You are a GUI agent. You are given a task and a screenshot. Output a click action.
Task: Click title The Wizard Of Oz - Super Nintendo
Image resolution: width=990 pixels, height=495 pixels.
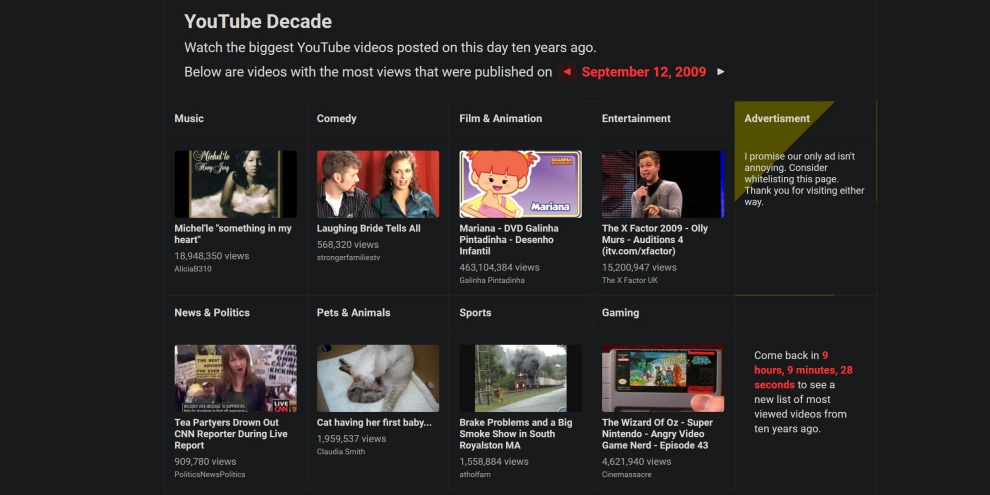657,434
